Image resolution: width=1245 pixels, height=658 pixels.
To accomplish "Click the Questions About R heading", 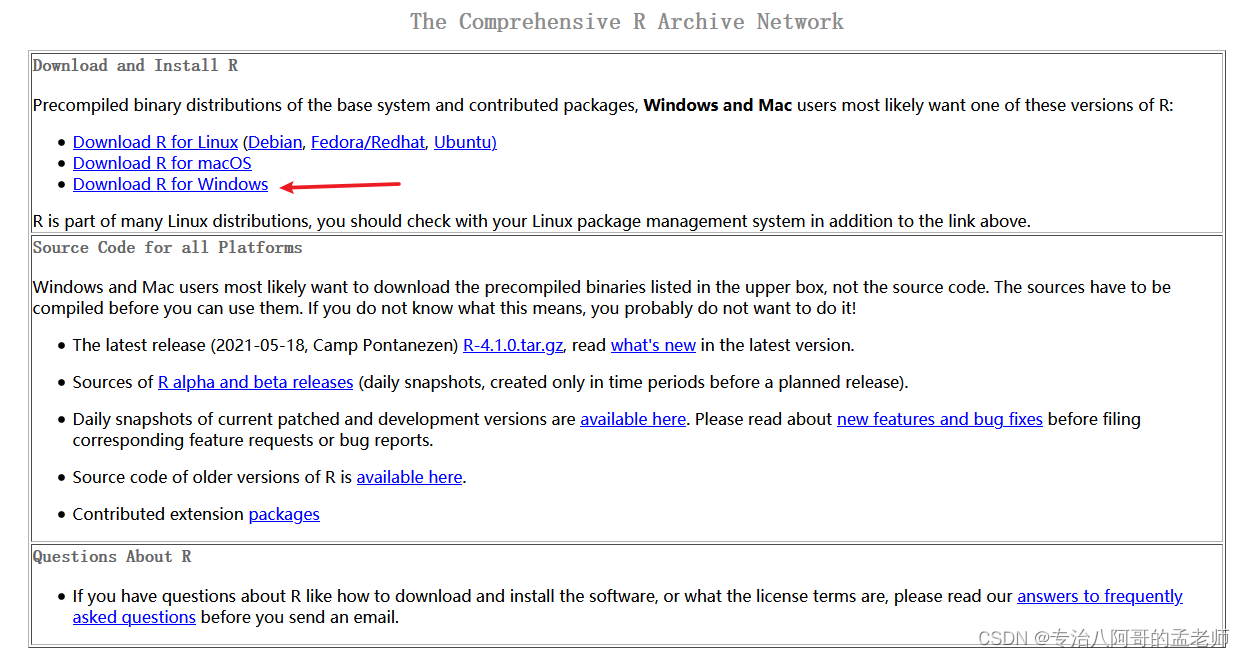I will point(112,556).
